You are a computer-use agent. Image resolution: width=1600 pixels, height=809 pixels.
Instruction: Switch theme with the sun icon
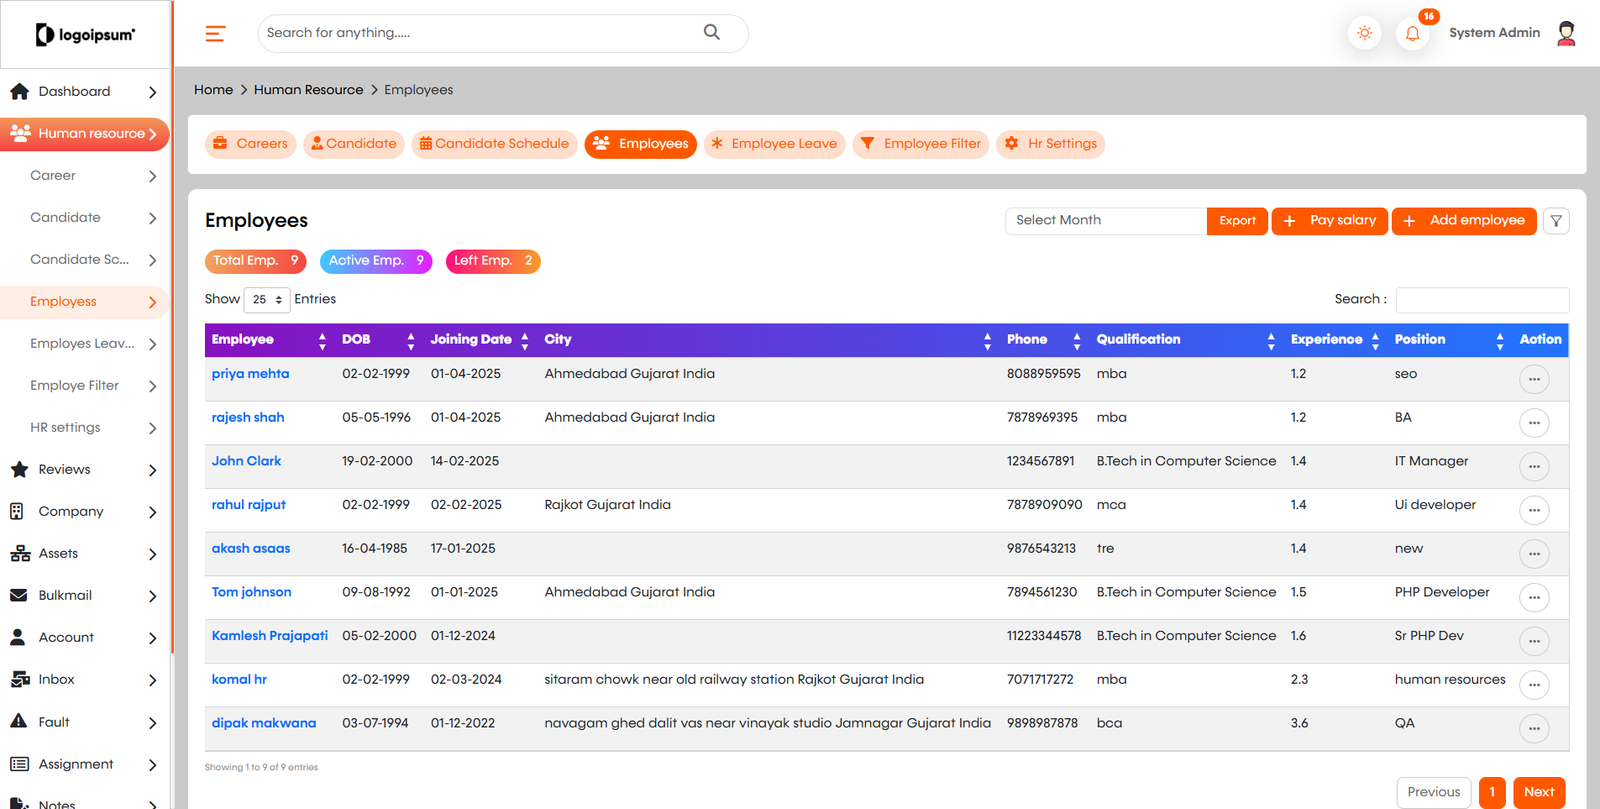pyautogui.click(x=1365, y=33)
